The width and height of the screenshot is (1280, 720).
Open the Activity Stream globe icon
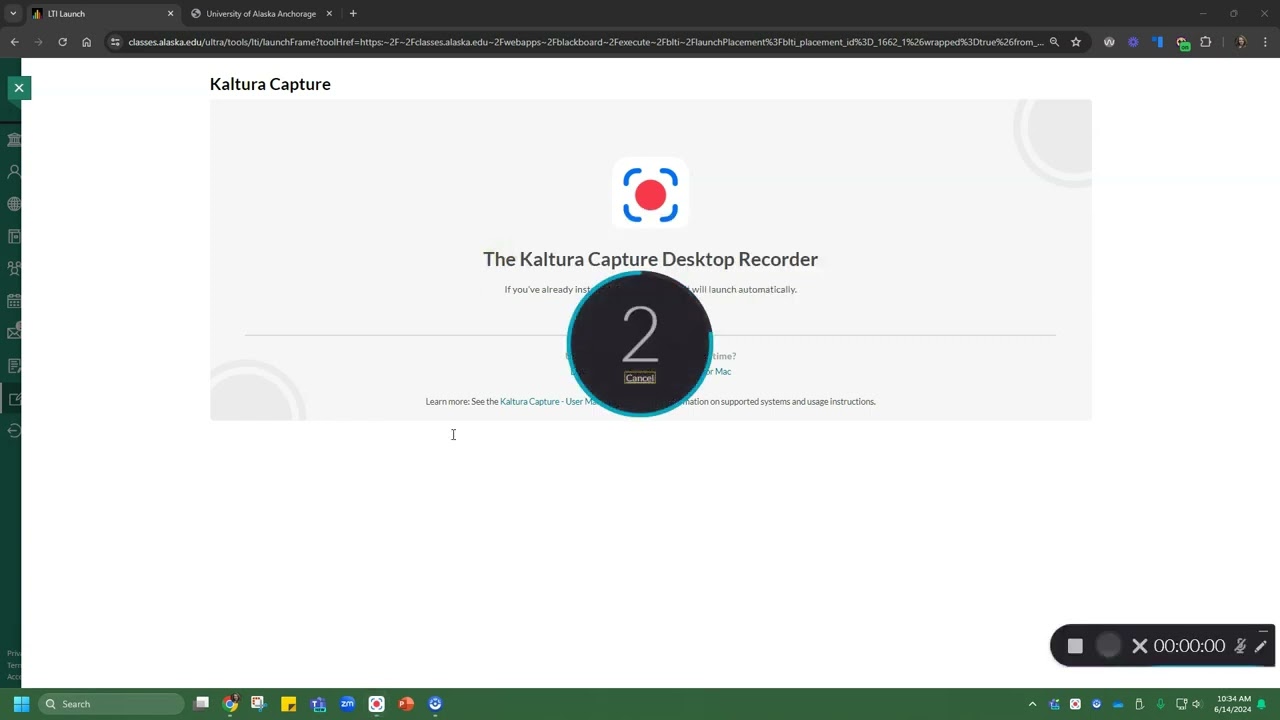point(14,204)
